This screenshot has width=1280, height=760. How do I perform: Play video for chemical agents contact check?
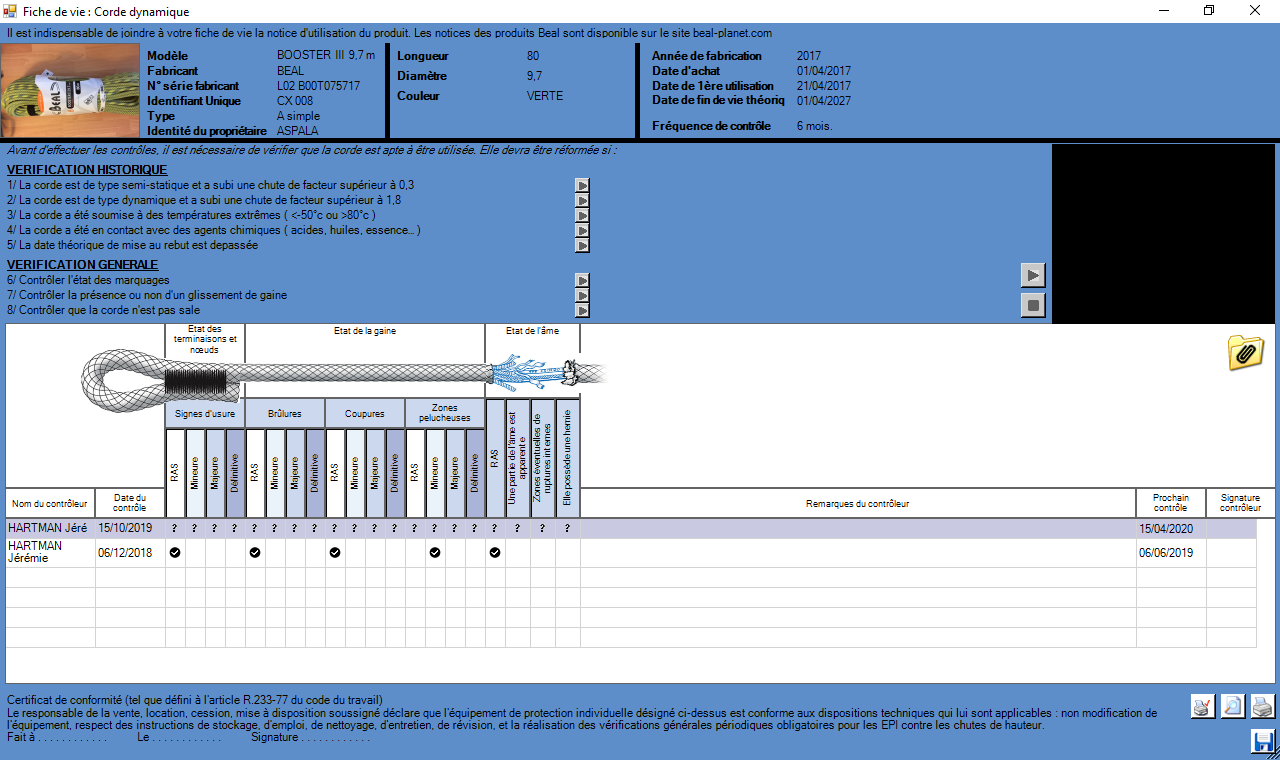[582, 230]
